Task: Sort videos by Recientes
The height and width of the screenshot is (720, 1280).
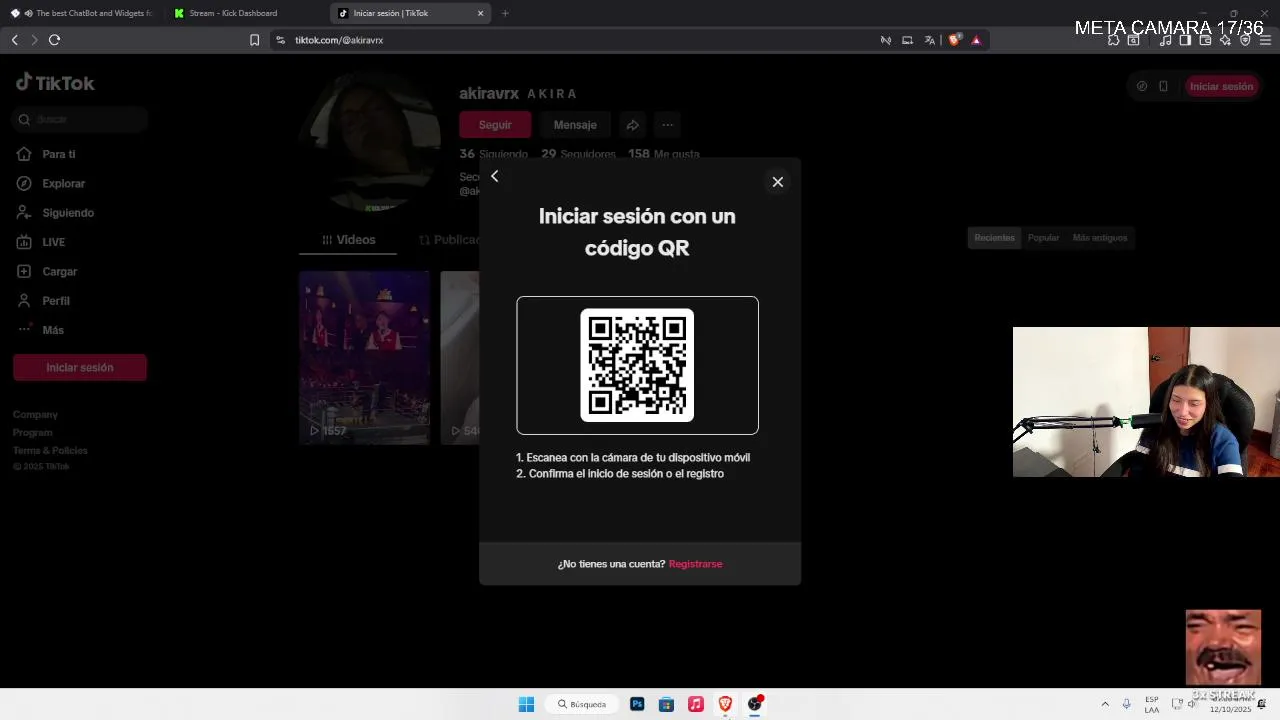Action: click(994, 238)
